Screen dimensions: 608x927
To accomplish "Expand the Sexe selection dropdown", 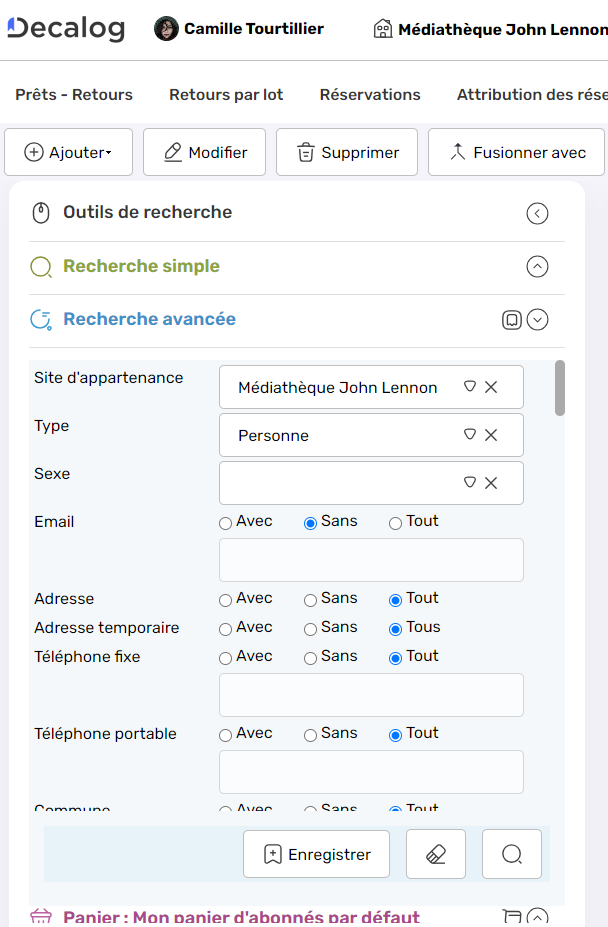I will tap(469, 482).
